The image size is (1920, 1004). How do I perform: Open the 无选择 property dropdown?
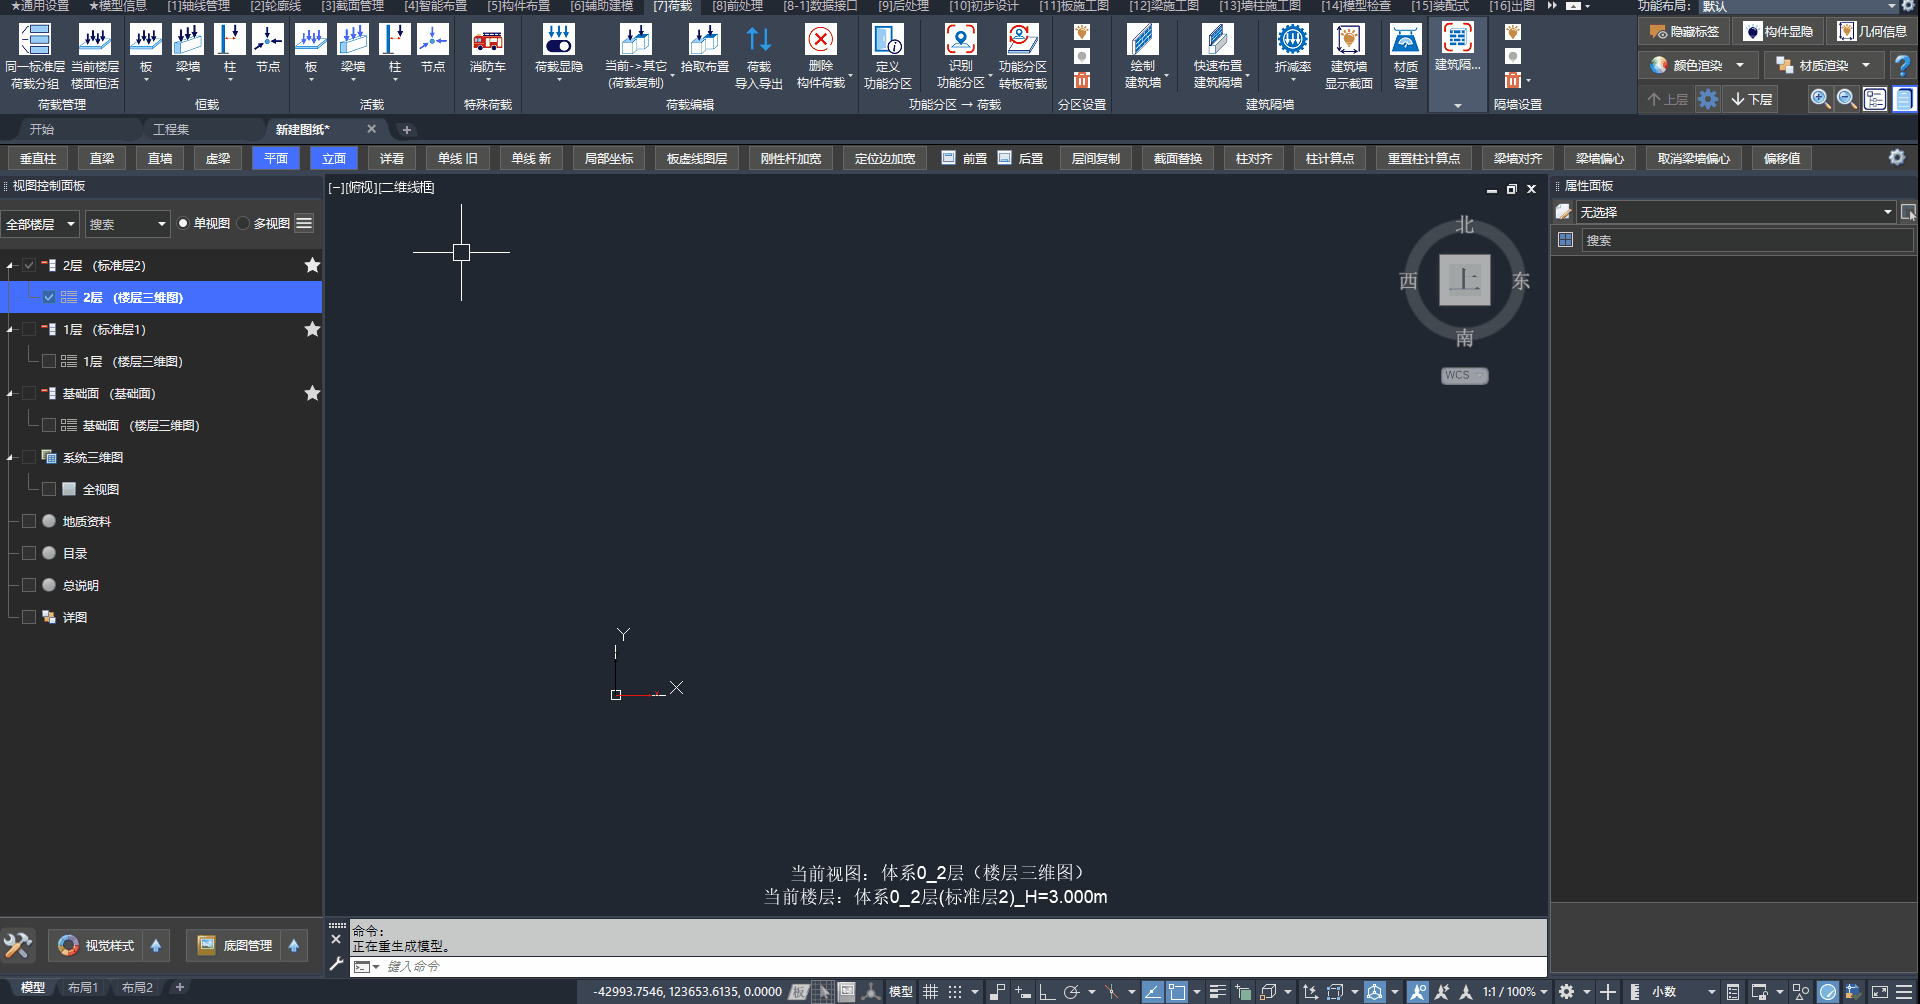tap(1735, 212)
